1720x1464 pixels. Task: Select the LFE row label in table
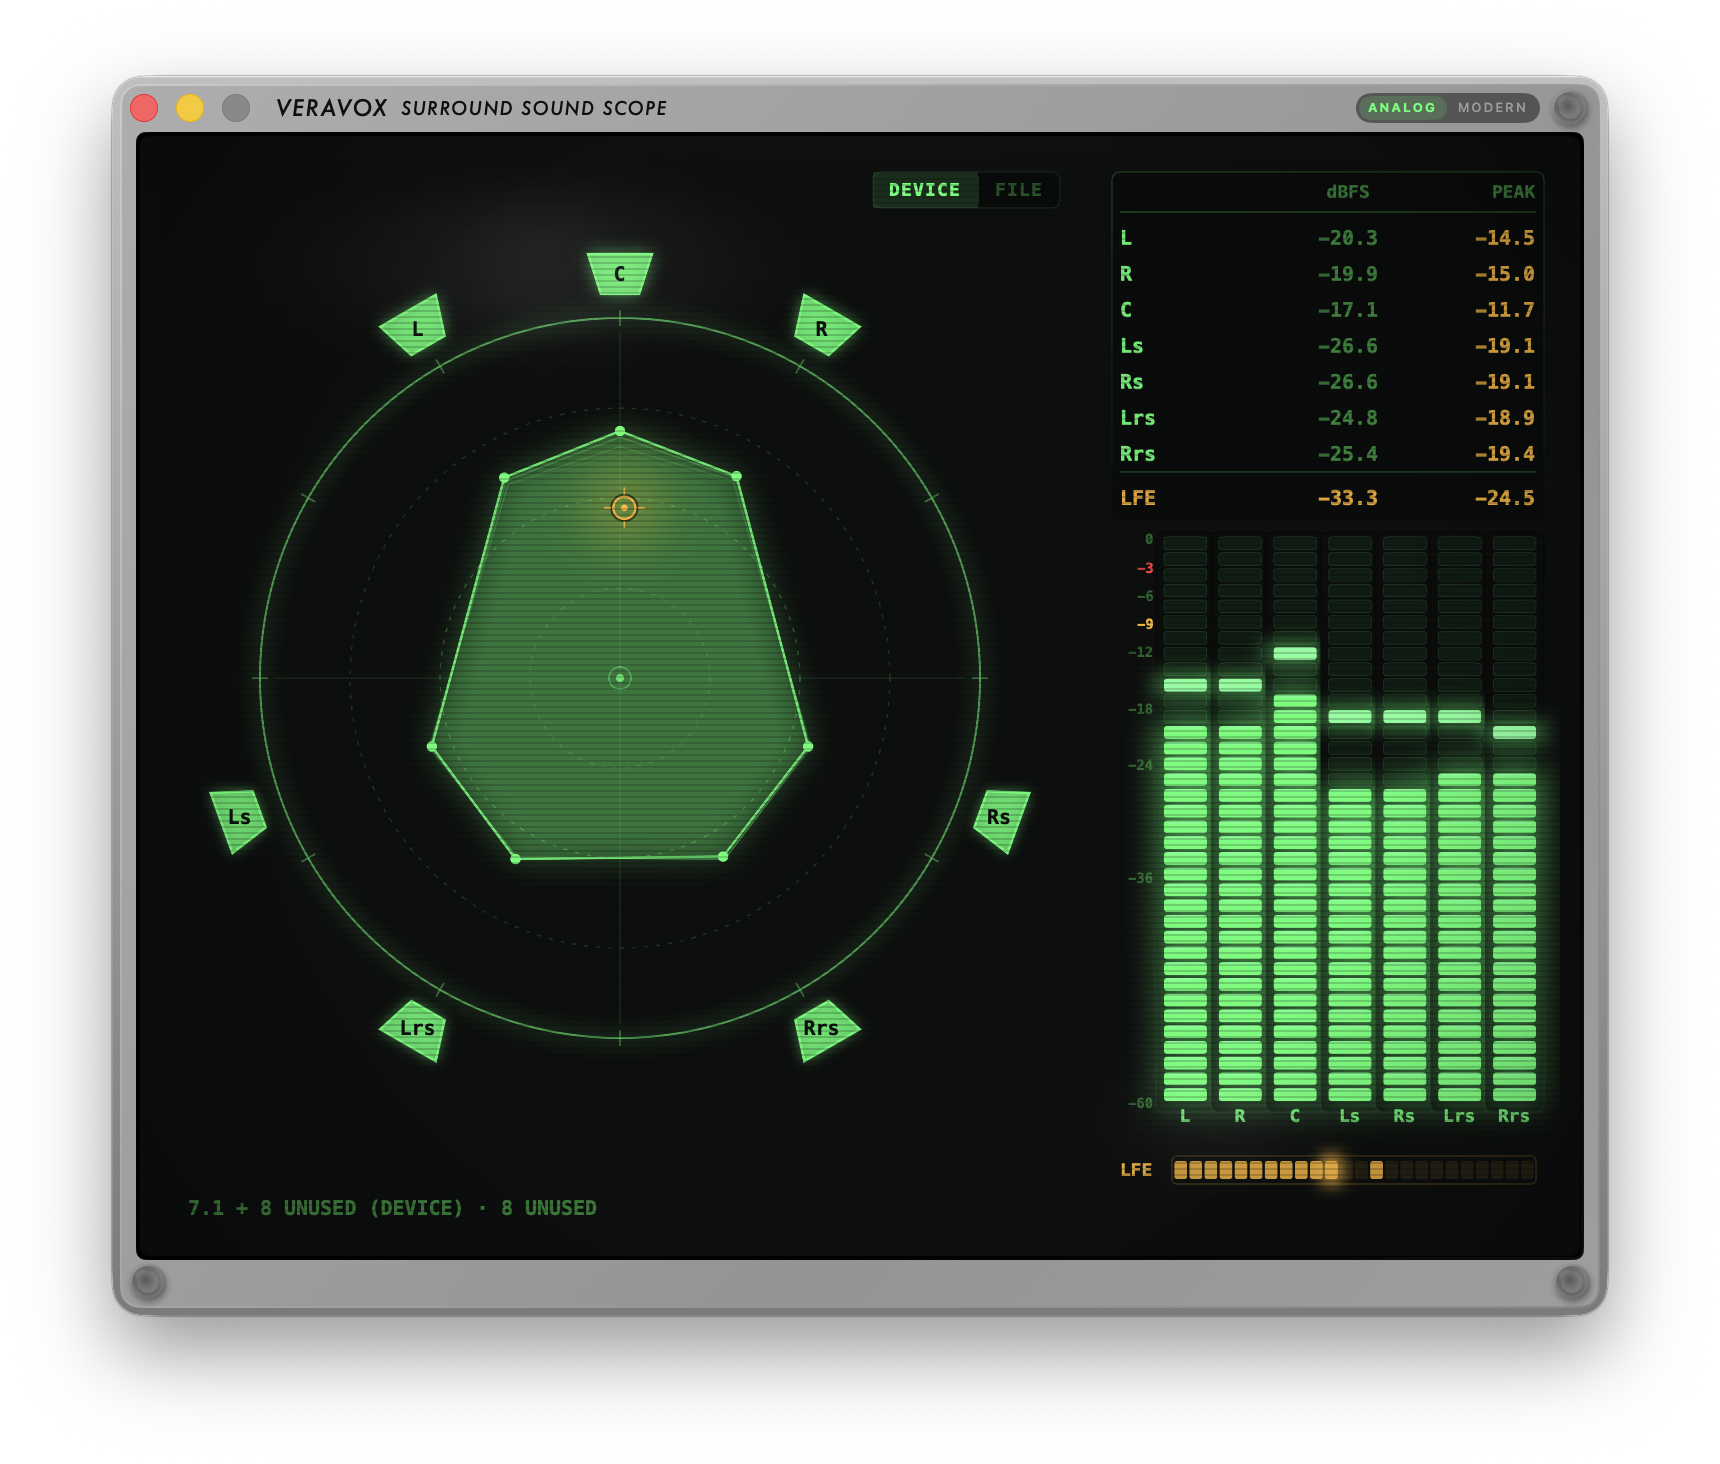(1138, 498)
